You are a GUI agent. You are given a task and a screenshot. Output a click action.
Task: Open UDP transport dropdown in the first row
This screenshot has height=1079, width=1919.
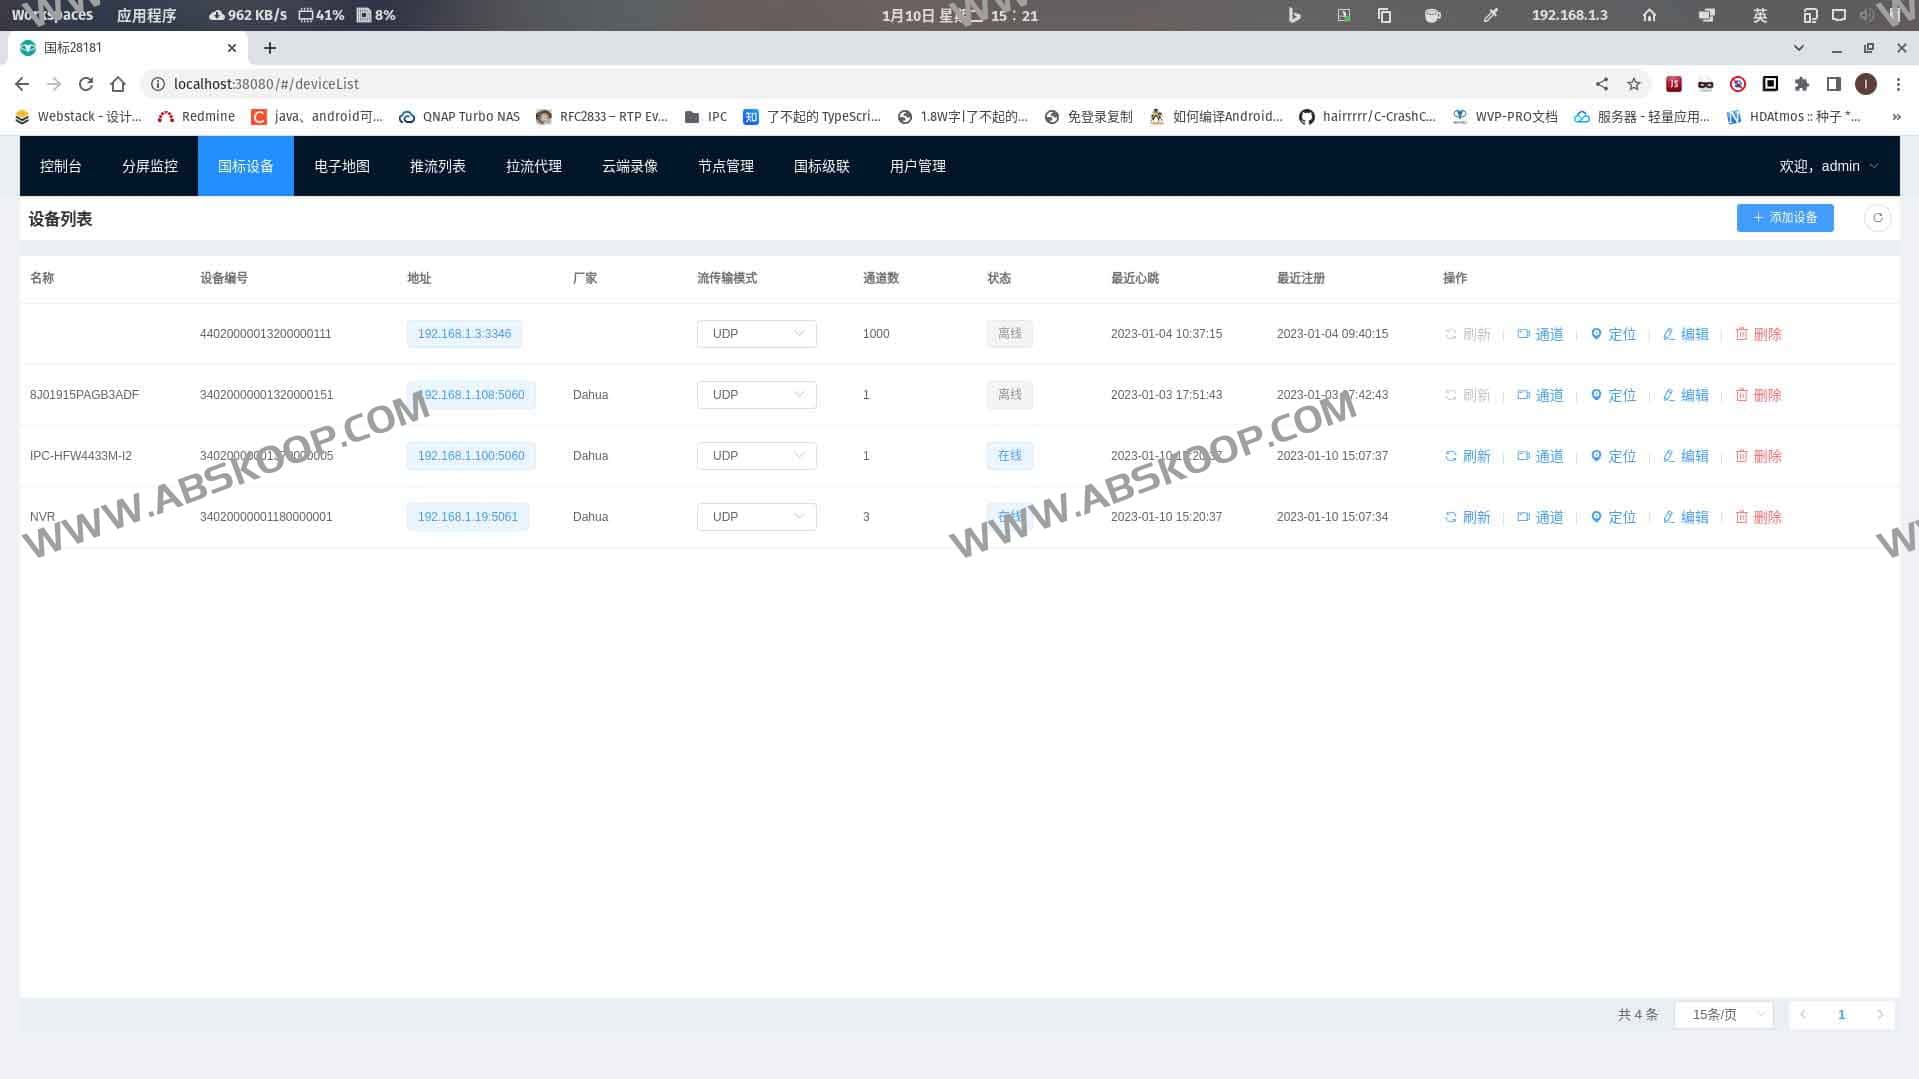[x=756, y=334]
